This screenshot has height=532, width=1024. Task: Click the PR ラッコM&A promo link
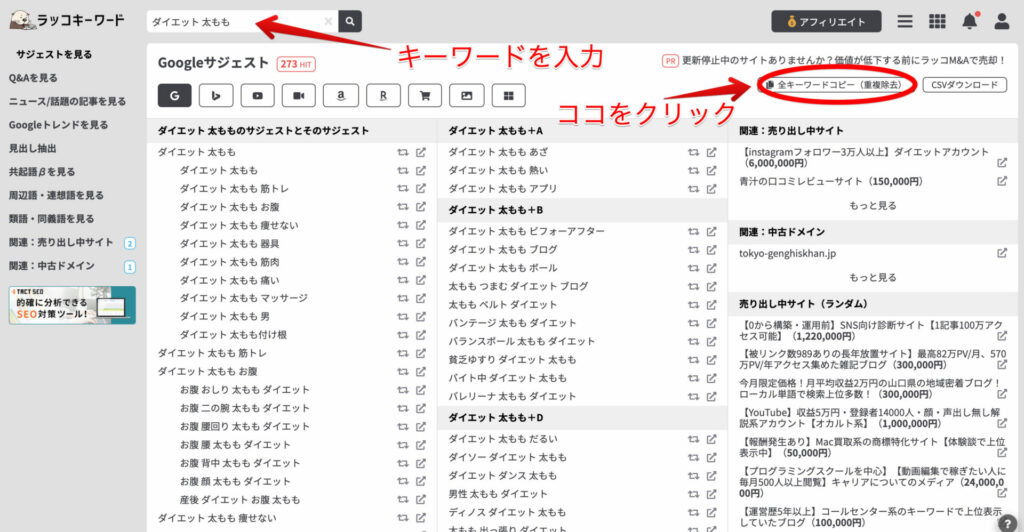point(835,61)
